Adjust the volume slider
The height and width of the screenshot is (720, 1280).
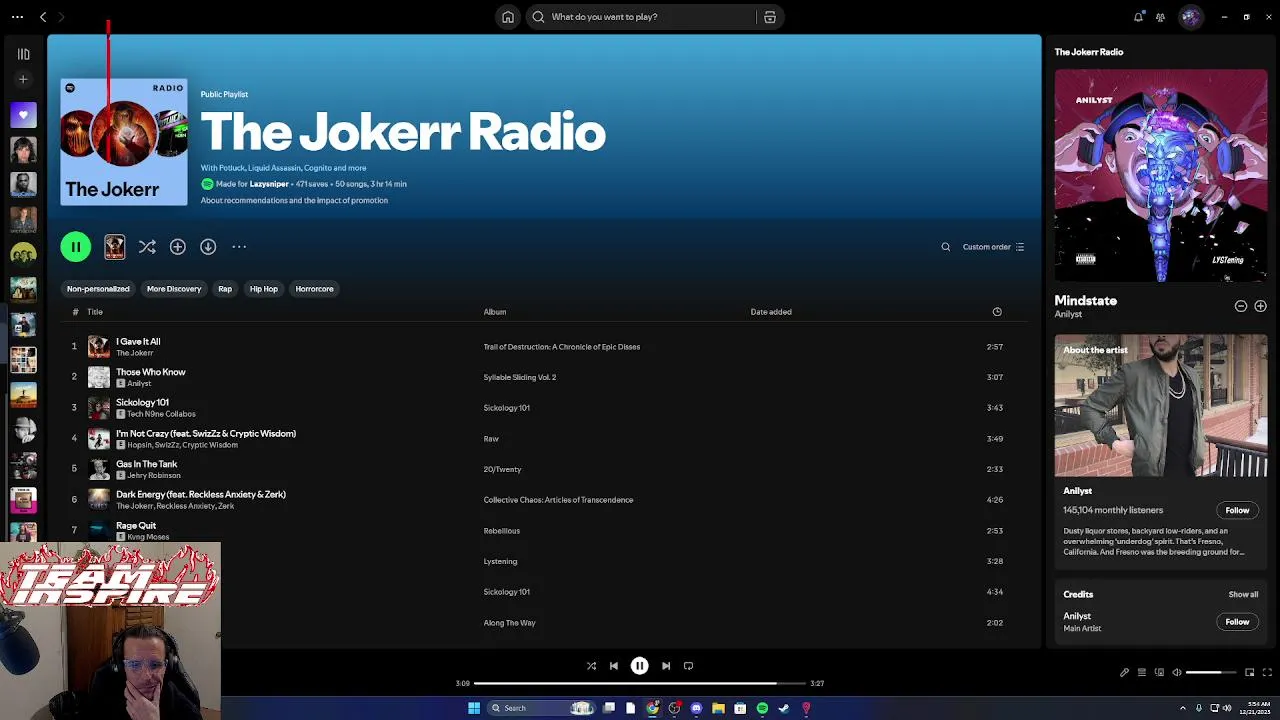(1211, 673)
